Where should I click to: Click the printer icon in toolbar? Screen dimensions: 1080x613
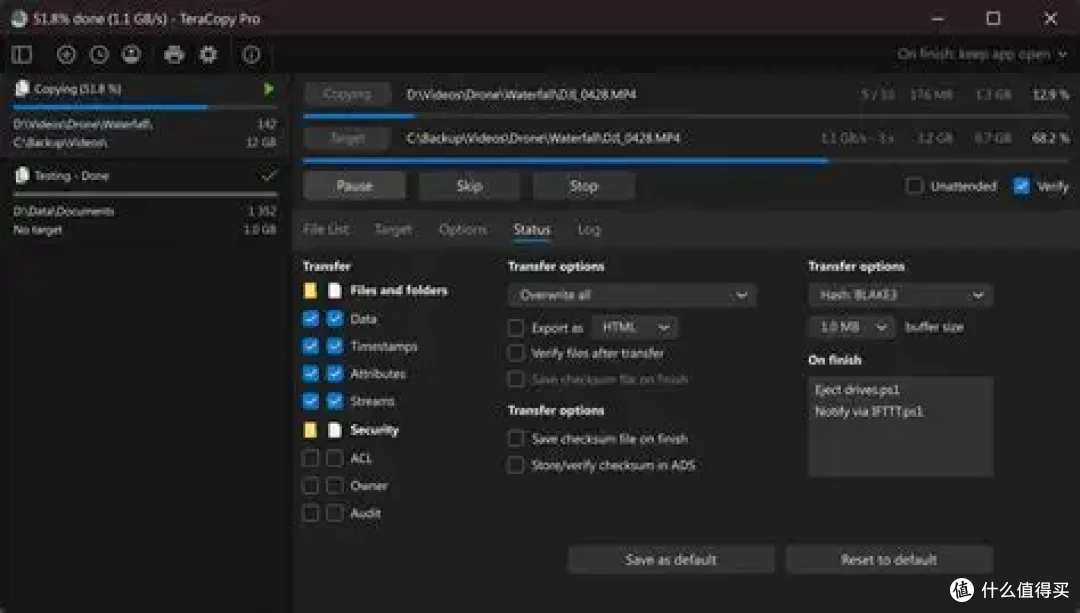174,54
